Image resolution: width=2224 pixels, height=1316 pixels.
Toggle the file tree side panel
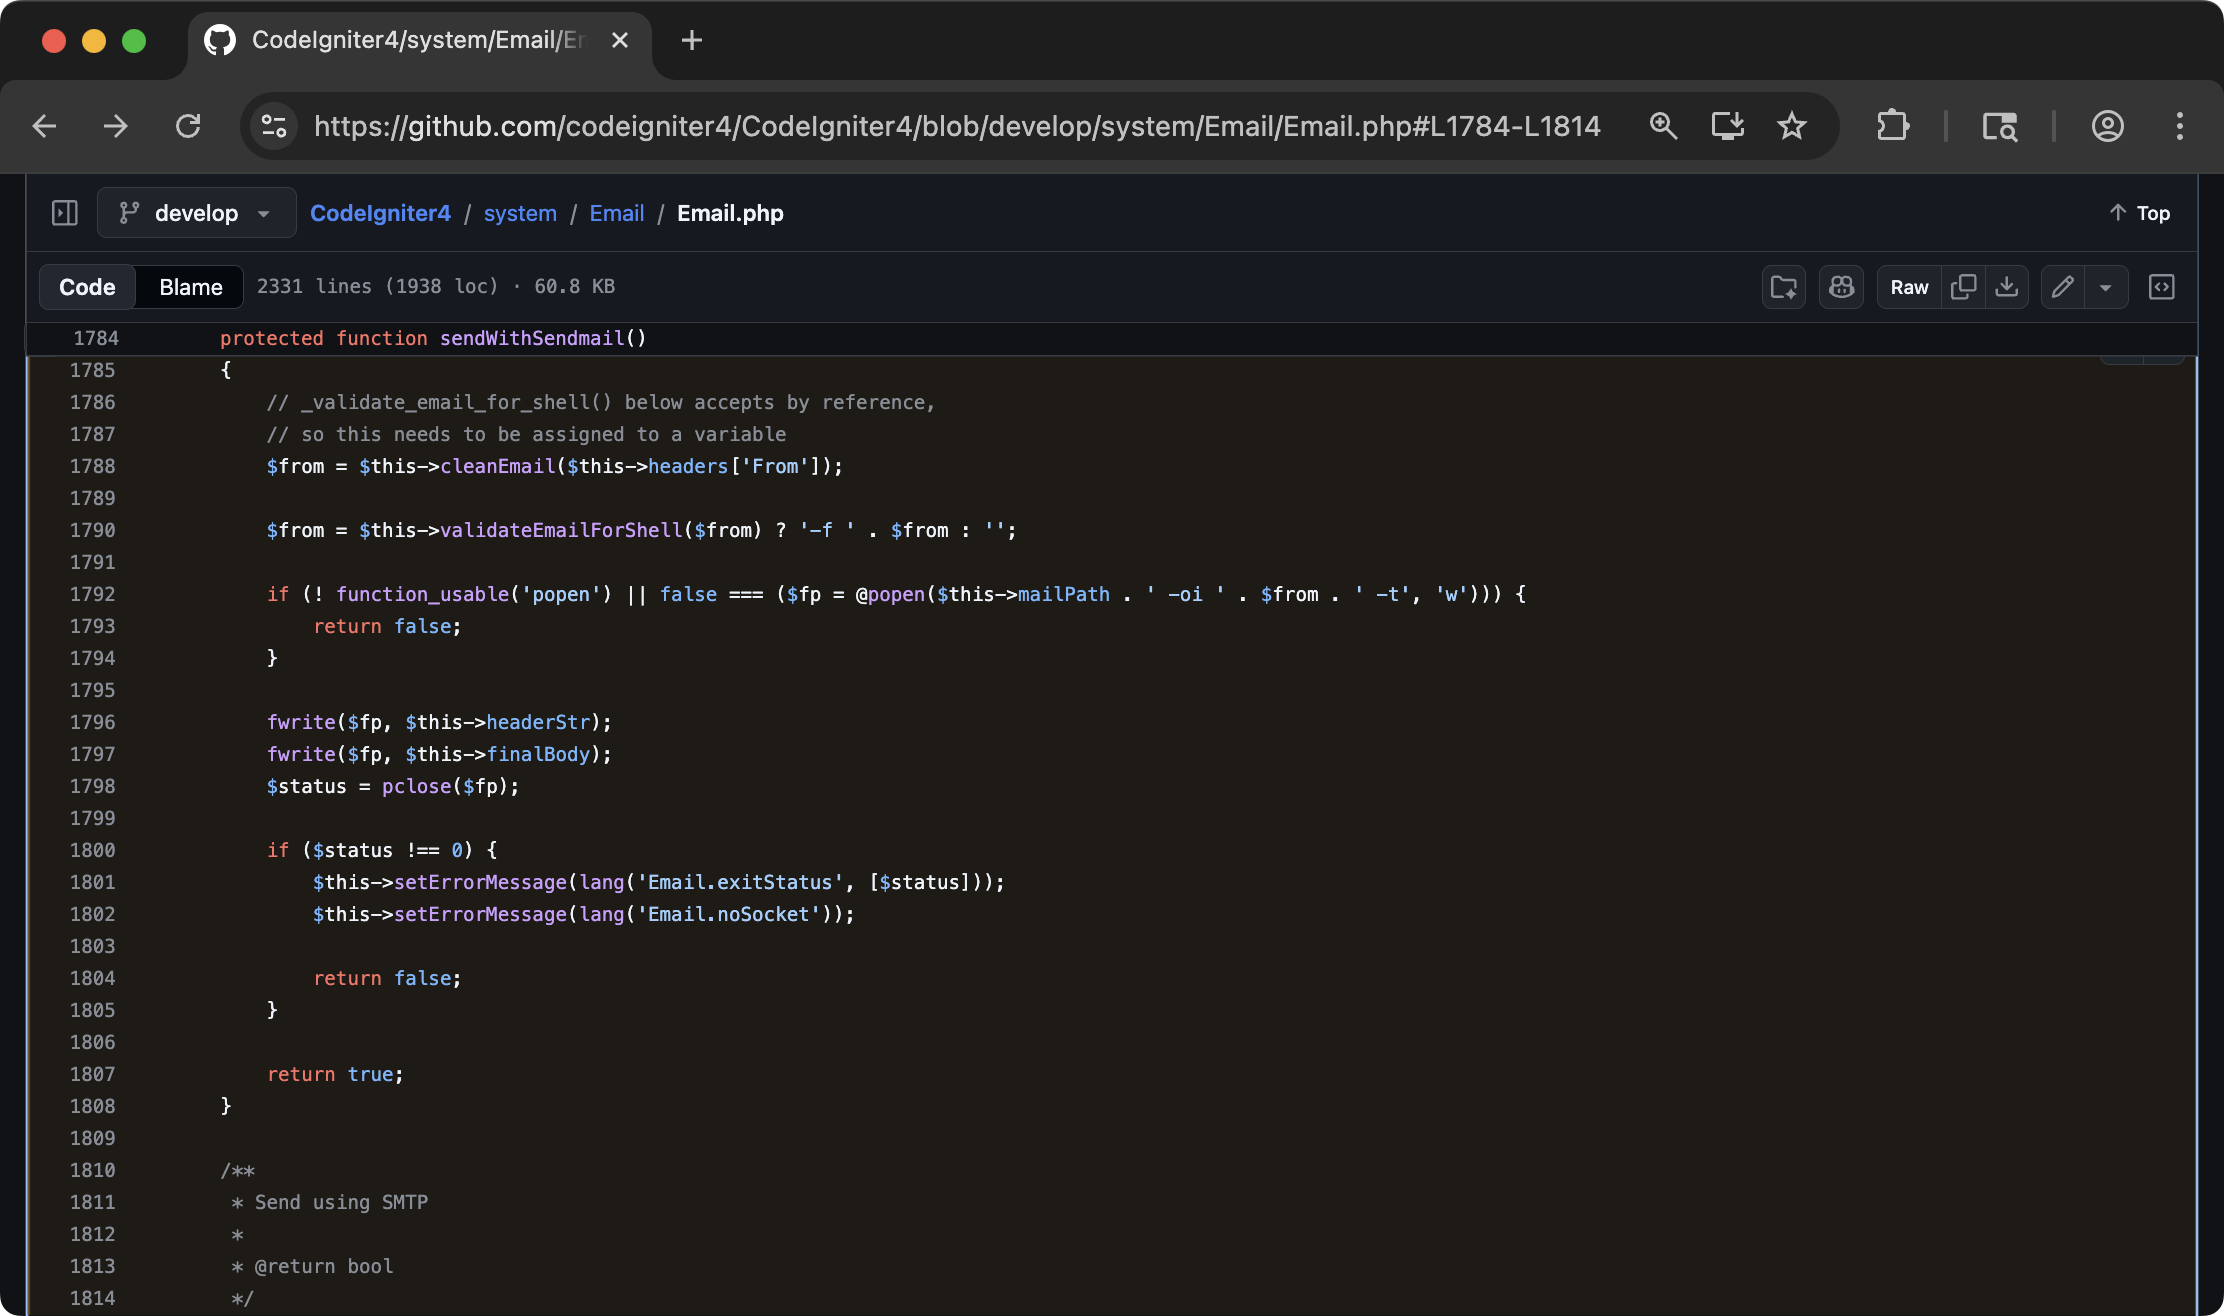point(64,213)
